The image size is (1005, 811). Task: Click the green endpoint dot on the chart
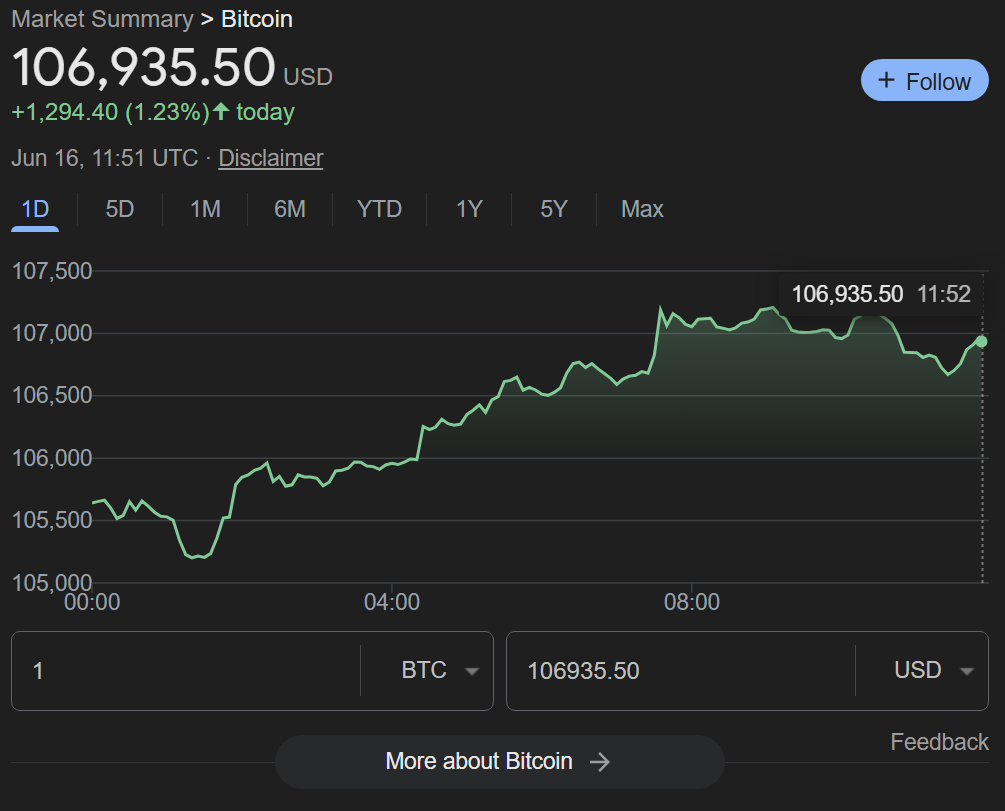981,342
